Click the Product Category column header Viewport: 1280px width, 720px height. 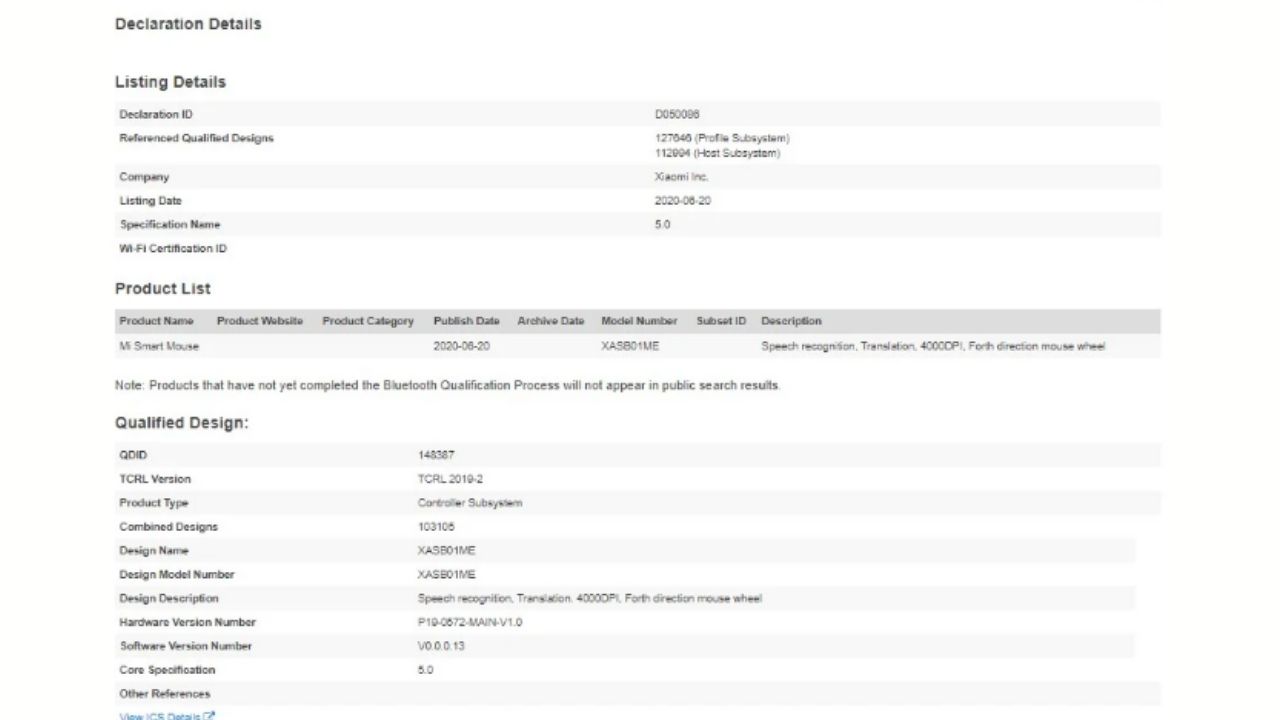click(368, 321)
